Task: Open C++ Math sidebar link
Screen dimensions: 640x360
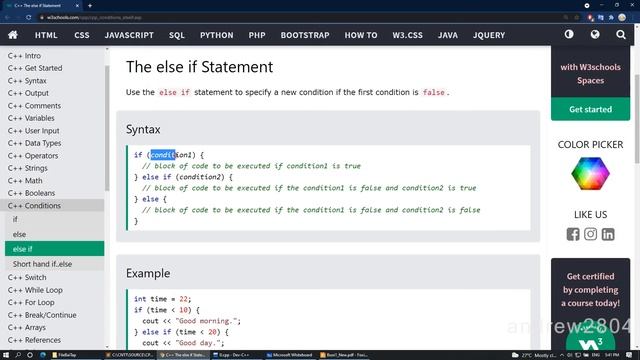Action: [25, 180]
